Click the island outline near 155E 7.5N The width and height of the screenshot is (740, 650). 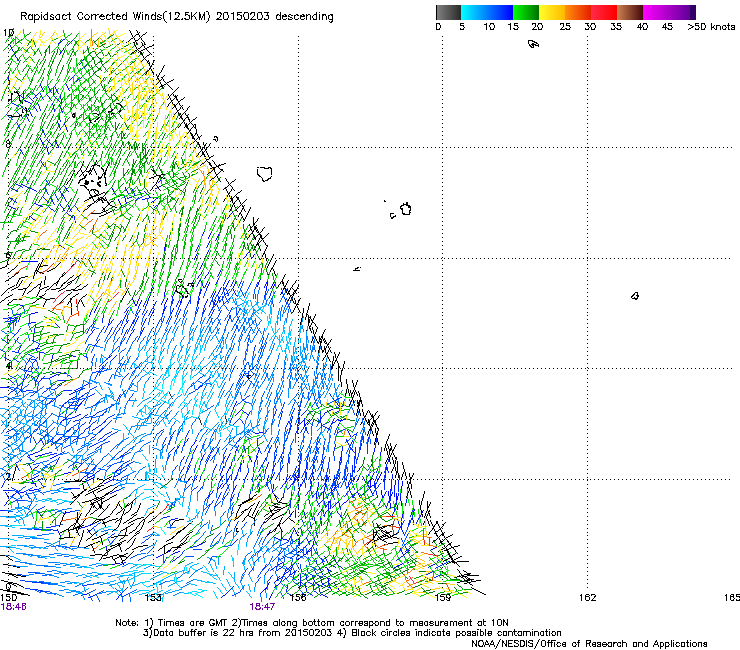[x=265, y=174]
